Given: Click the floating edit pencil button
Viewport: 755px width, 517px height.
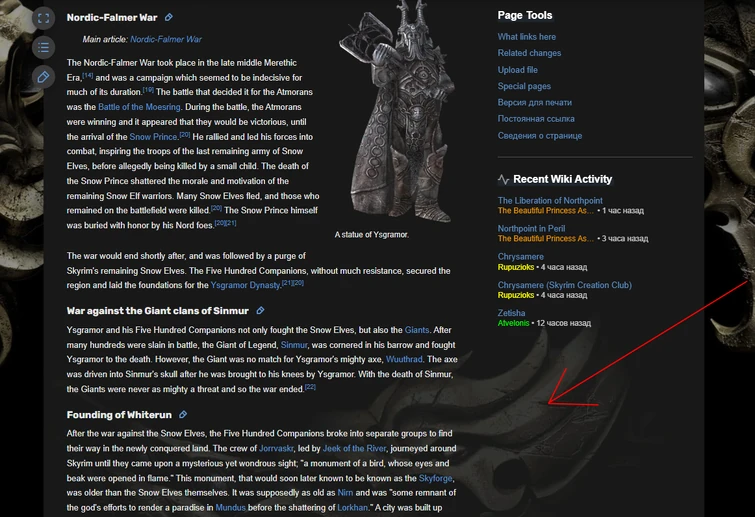Looking at the screenshot, I should tap(43, 77).
